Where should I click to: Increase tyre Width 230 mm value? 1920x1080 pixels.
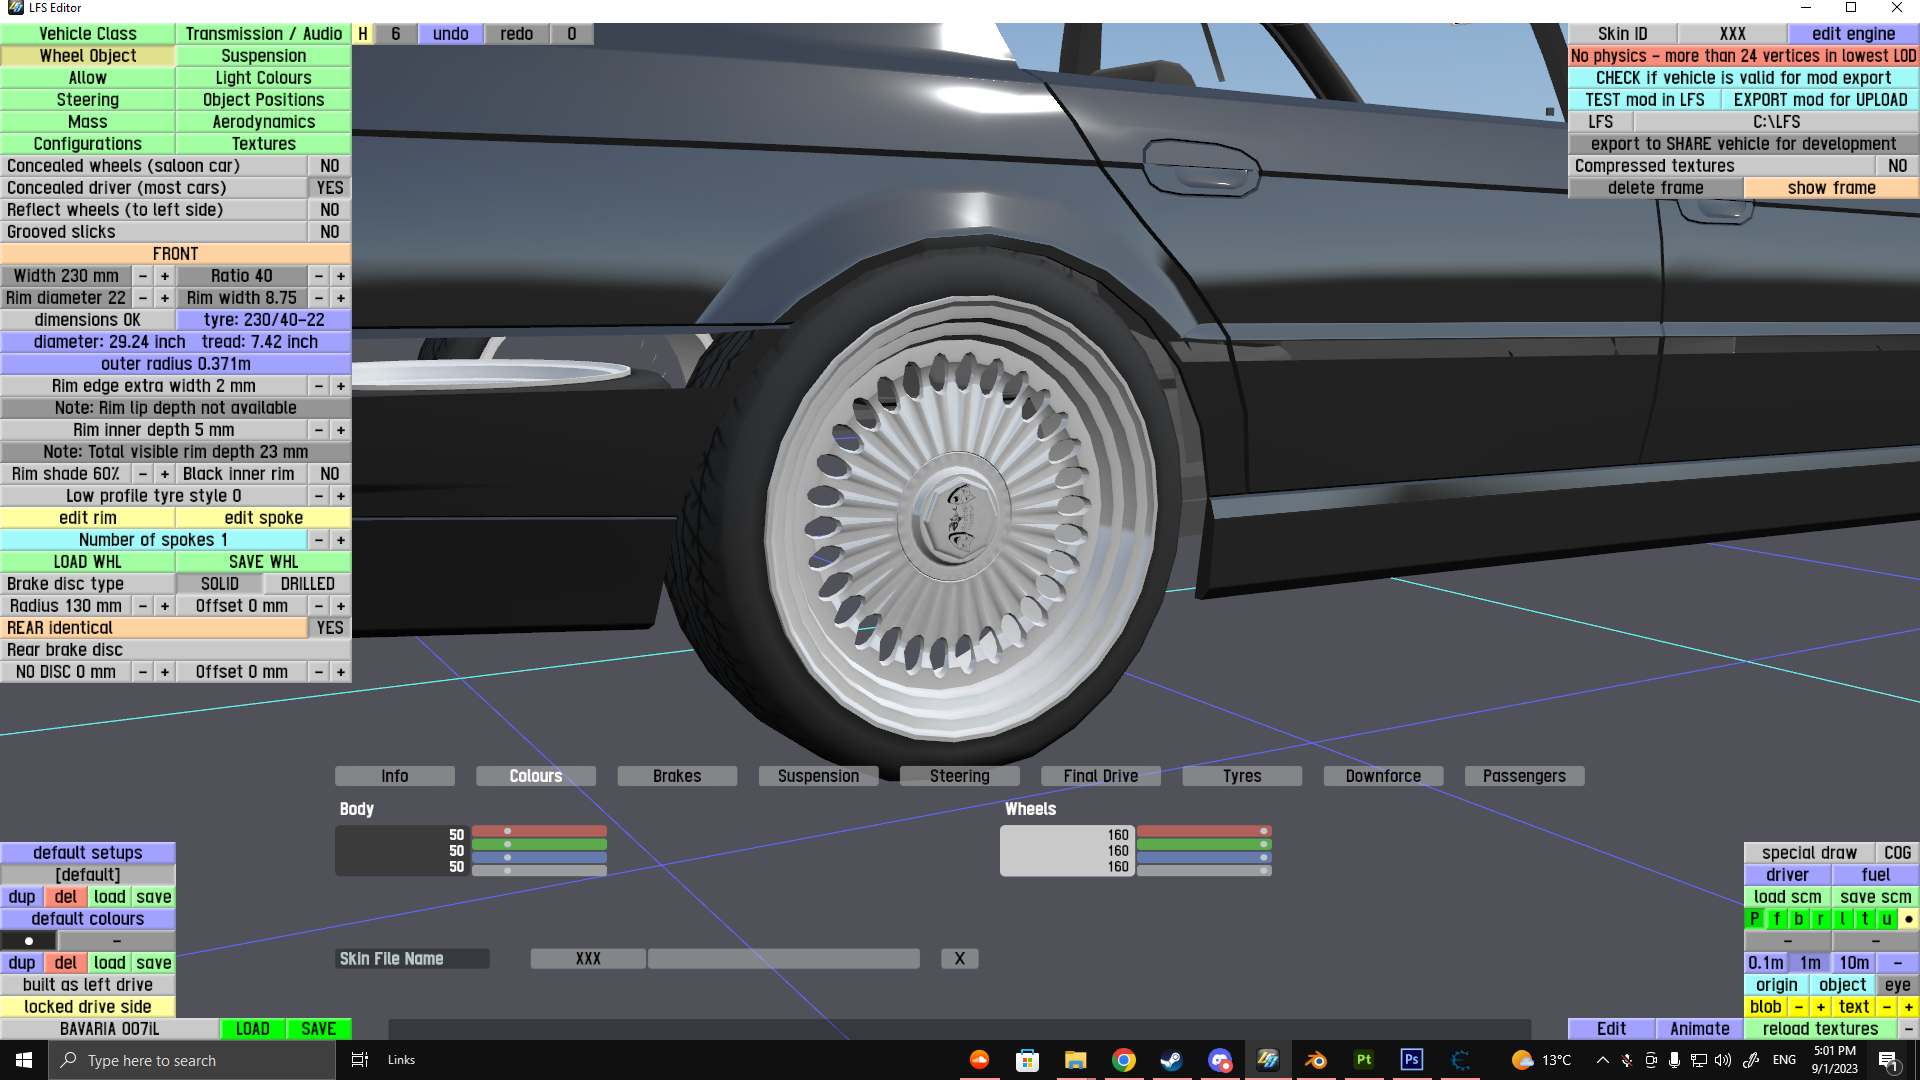click(165, 276)
